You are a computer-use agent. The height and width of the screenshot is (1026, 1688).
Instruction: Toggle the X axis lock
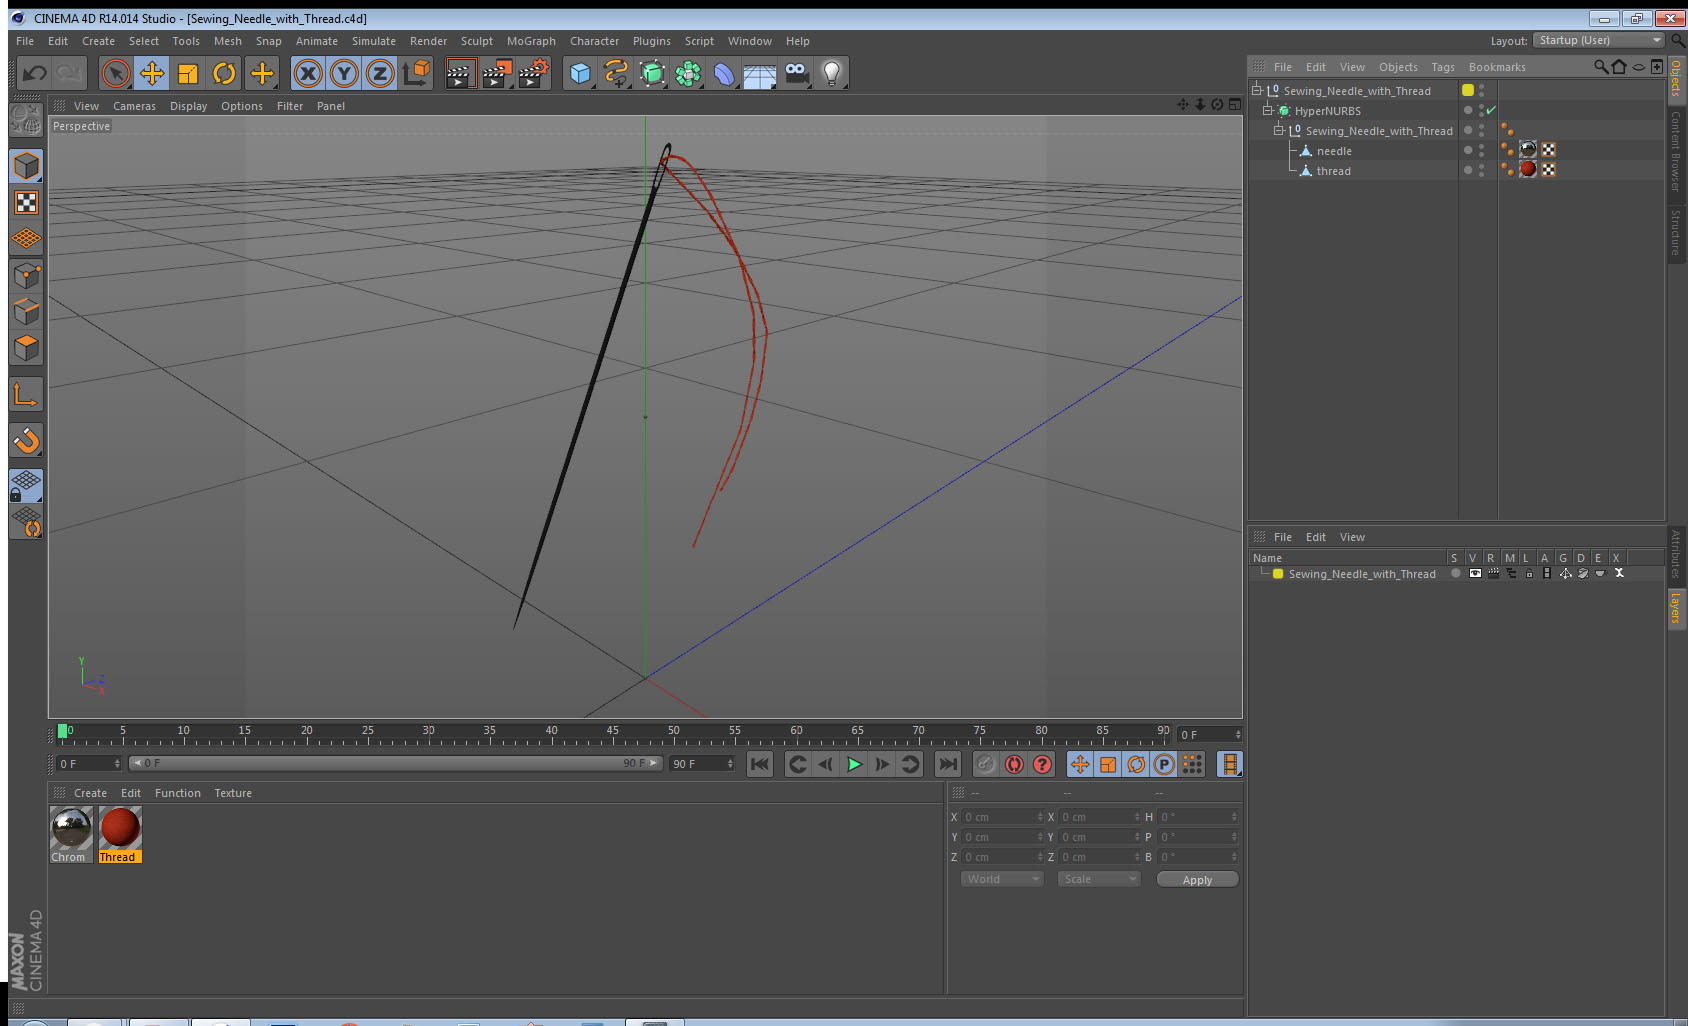pyautogui.click(x=308, y=73)
